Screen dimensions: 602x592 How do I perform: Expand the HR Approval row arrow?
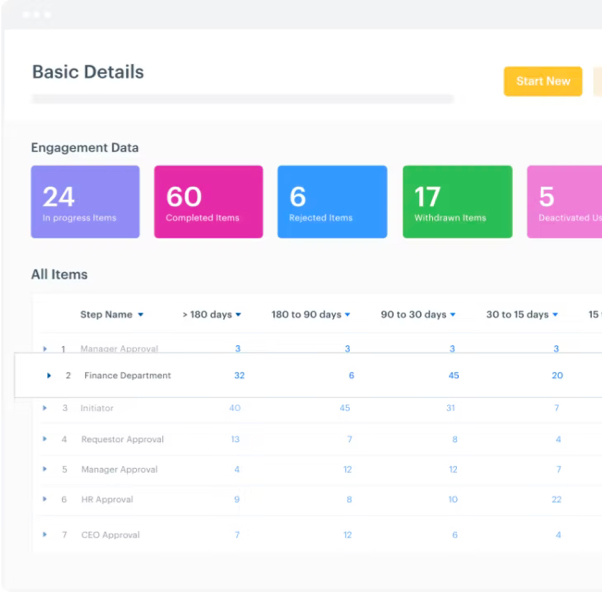click(45, 499)
